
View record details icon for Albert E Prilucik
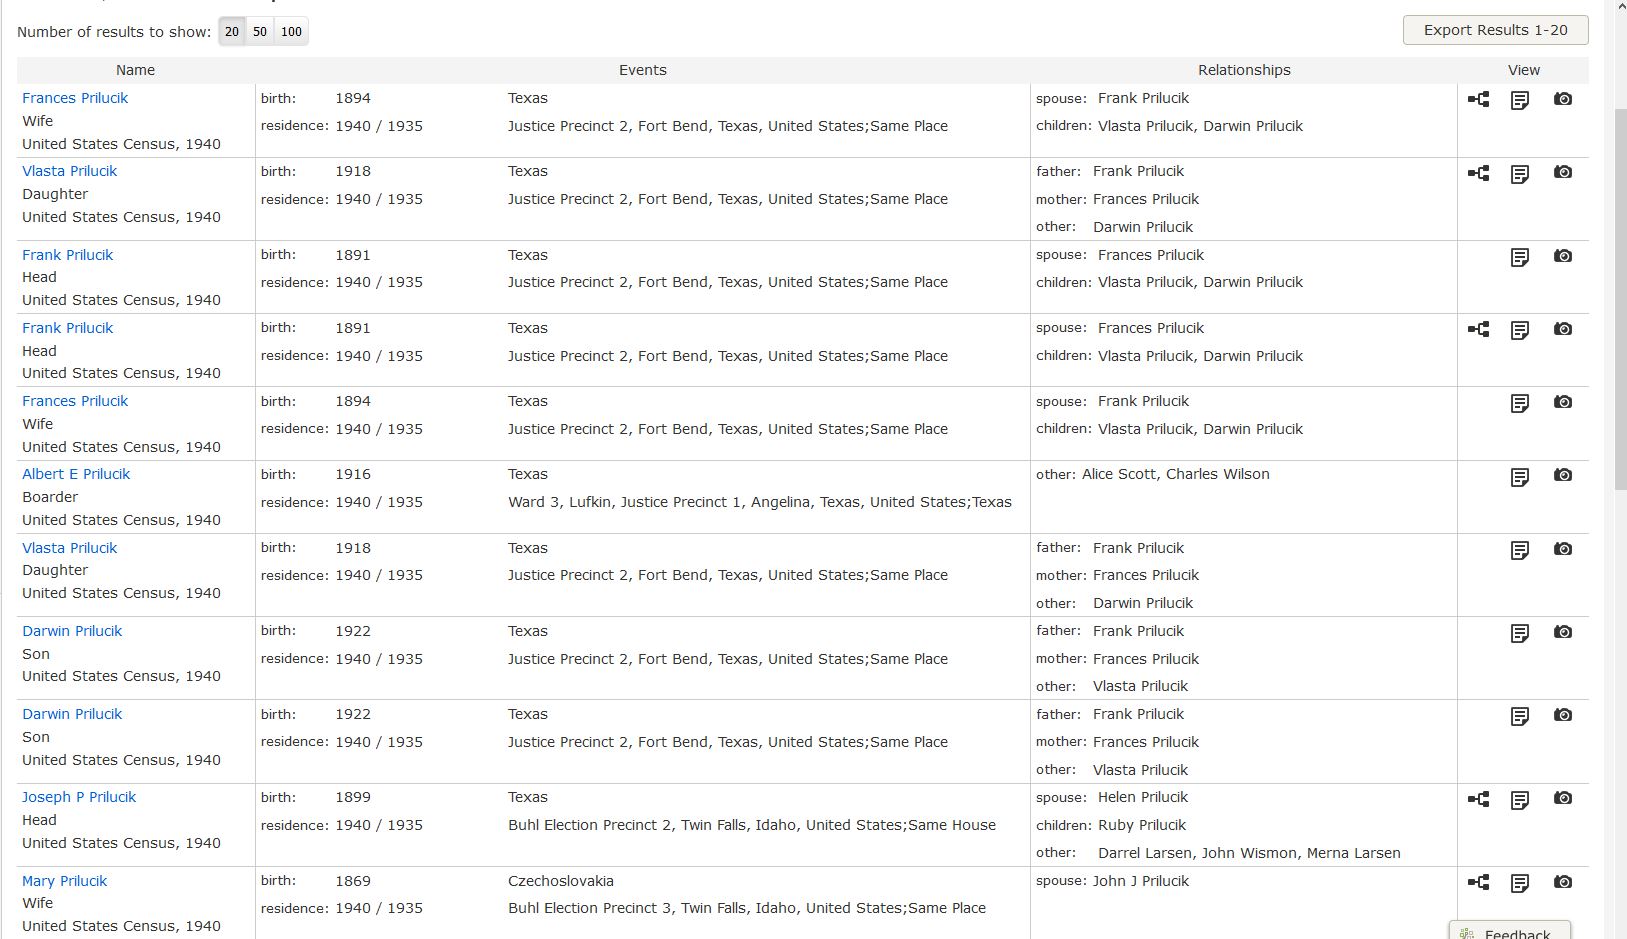point(1519,477)
